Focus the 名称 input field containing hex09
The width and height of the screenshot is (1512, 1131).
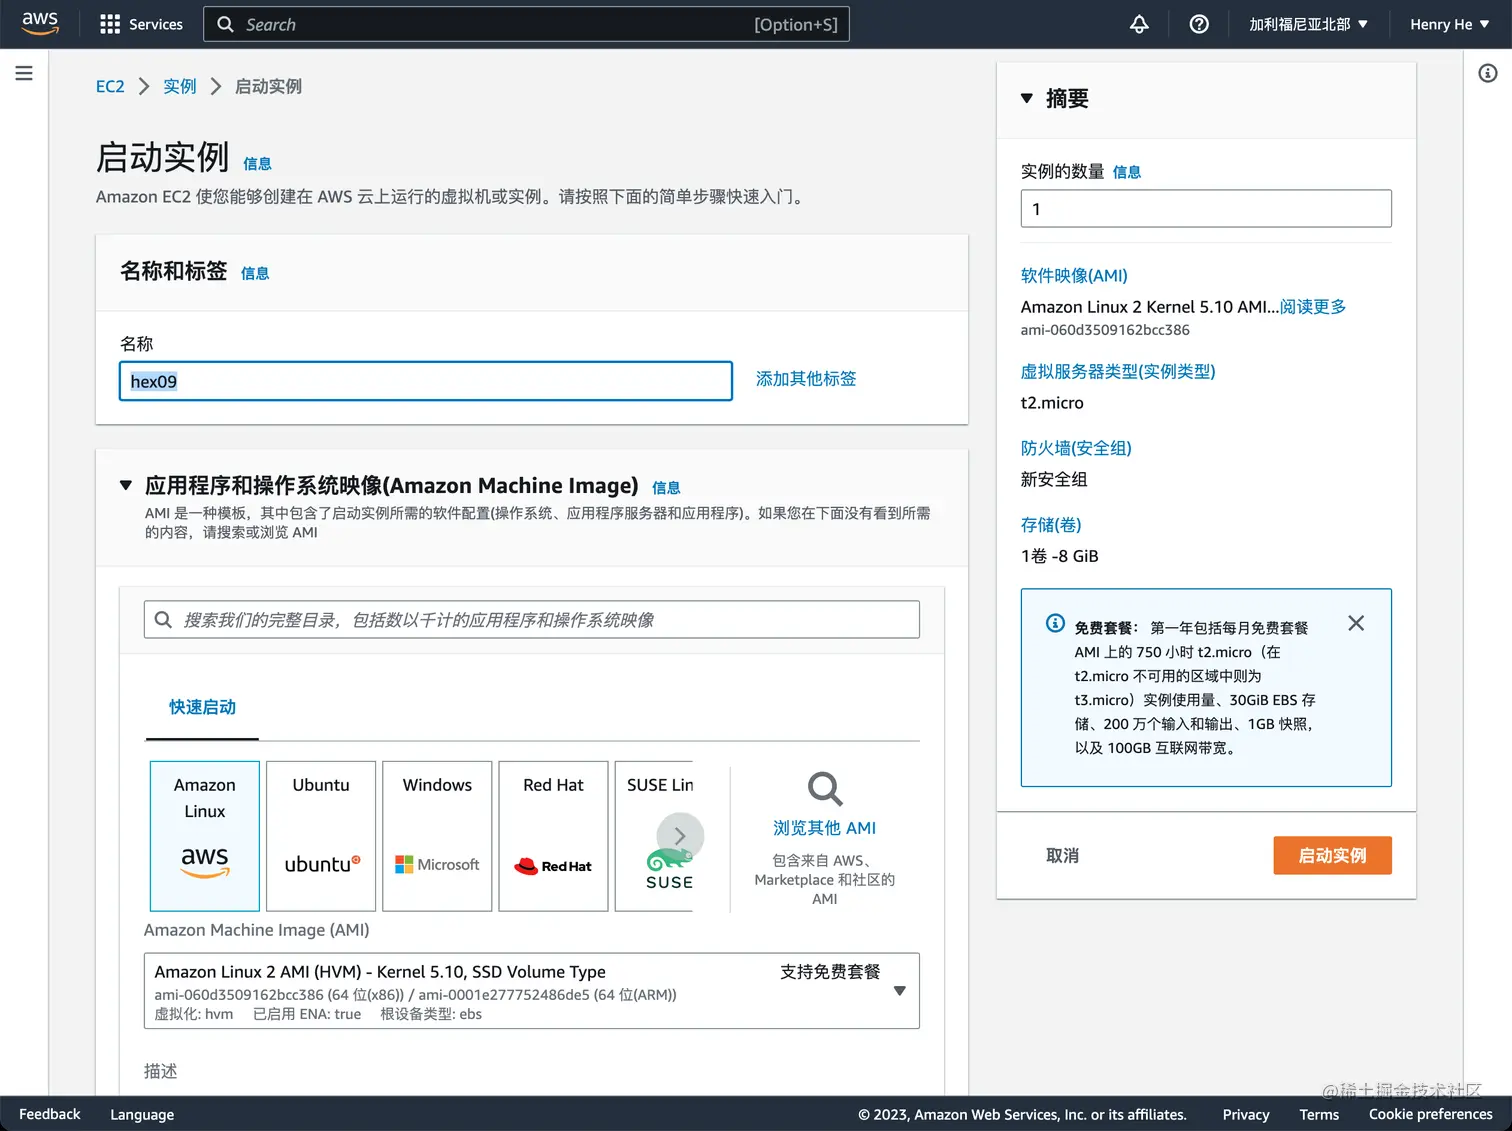coord(426,381)
